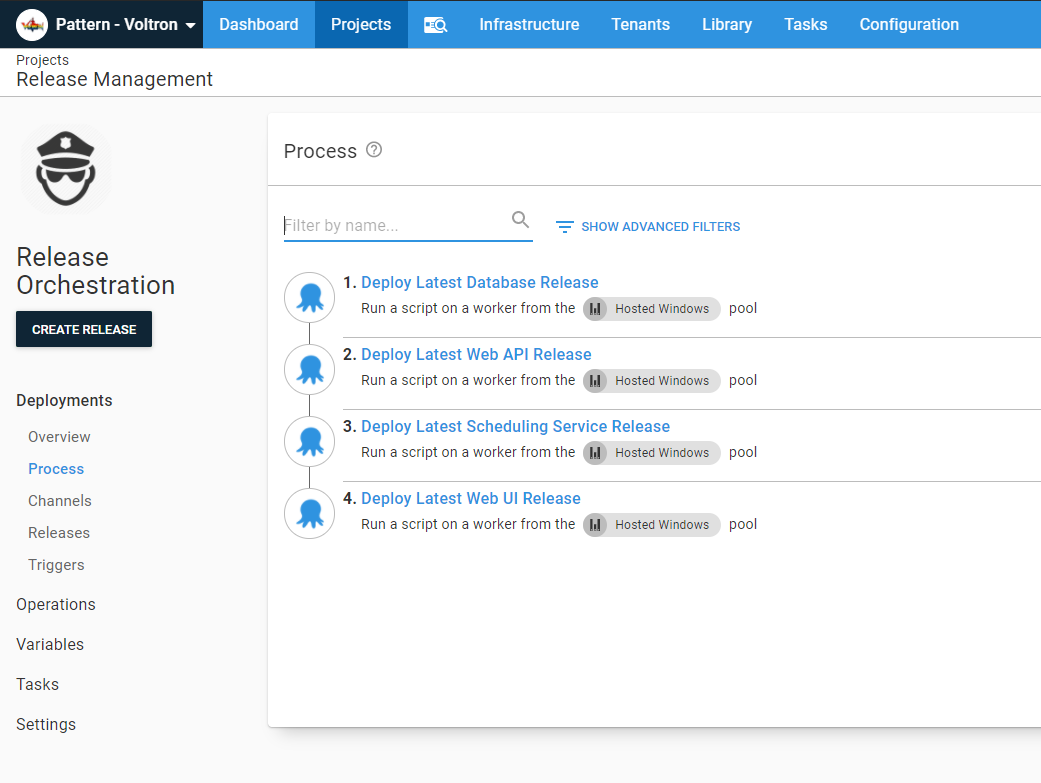Expand the Operations section in the sidebar
The image size is (1041, 783).
55,604
